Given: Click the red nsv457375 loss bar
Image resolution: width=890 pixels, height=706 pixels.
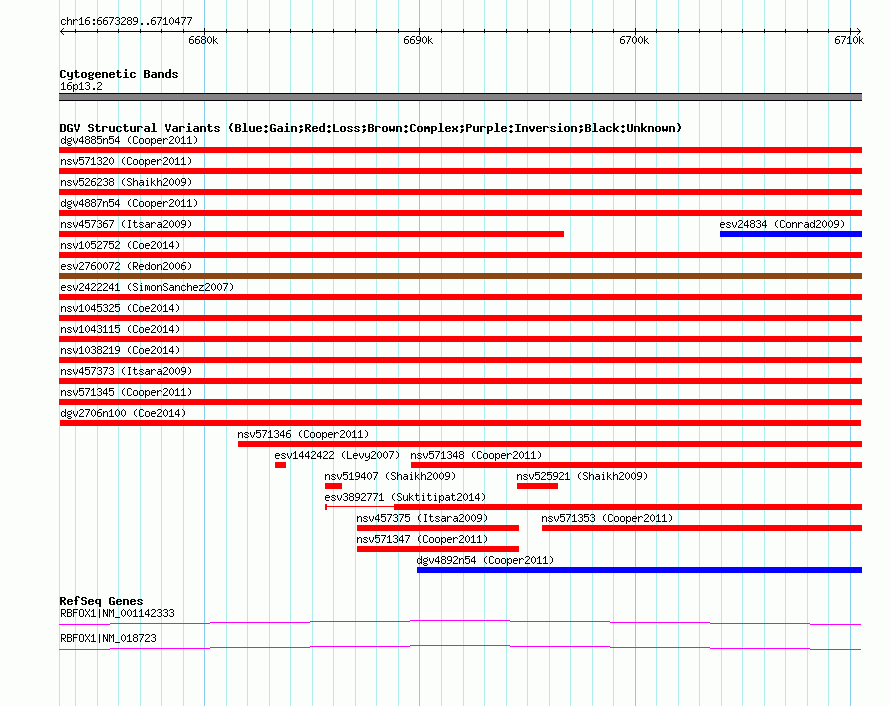Looking at the screenshot, I should click(x=438, y=528).
